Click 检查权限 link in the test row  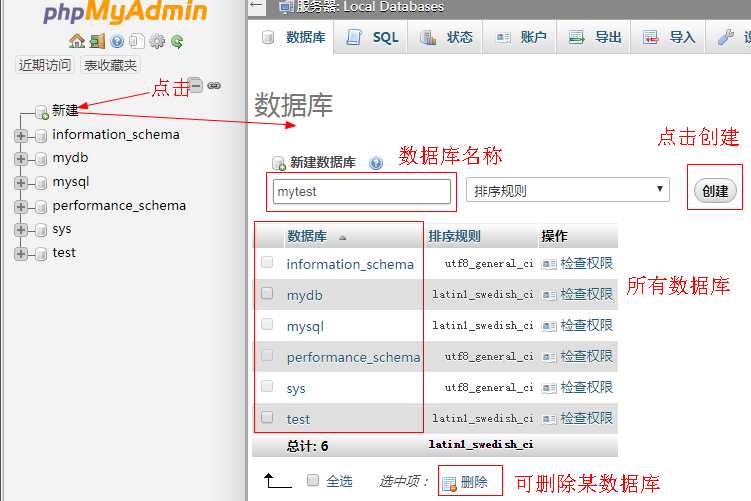(x=586, y=418)
